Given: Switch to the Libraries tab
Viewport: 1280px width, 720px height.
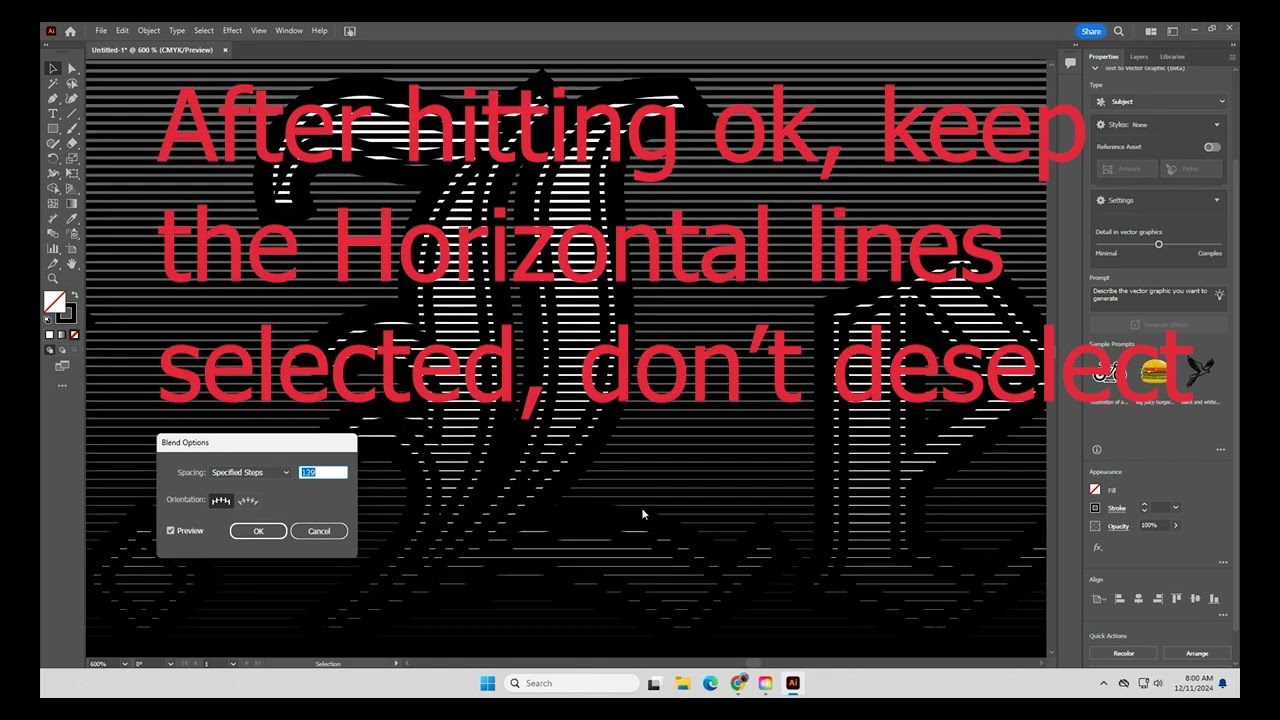Looking at the screenshot, I should [1172, 57].
